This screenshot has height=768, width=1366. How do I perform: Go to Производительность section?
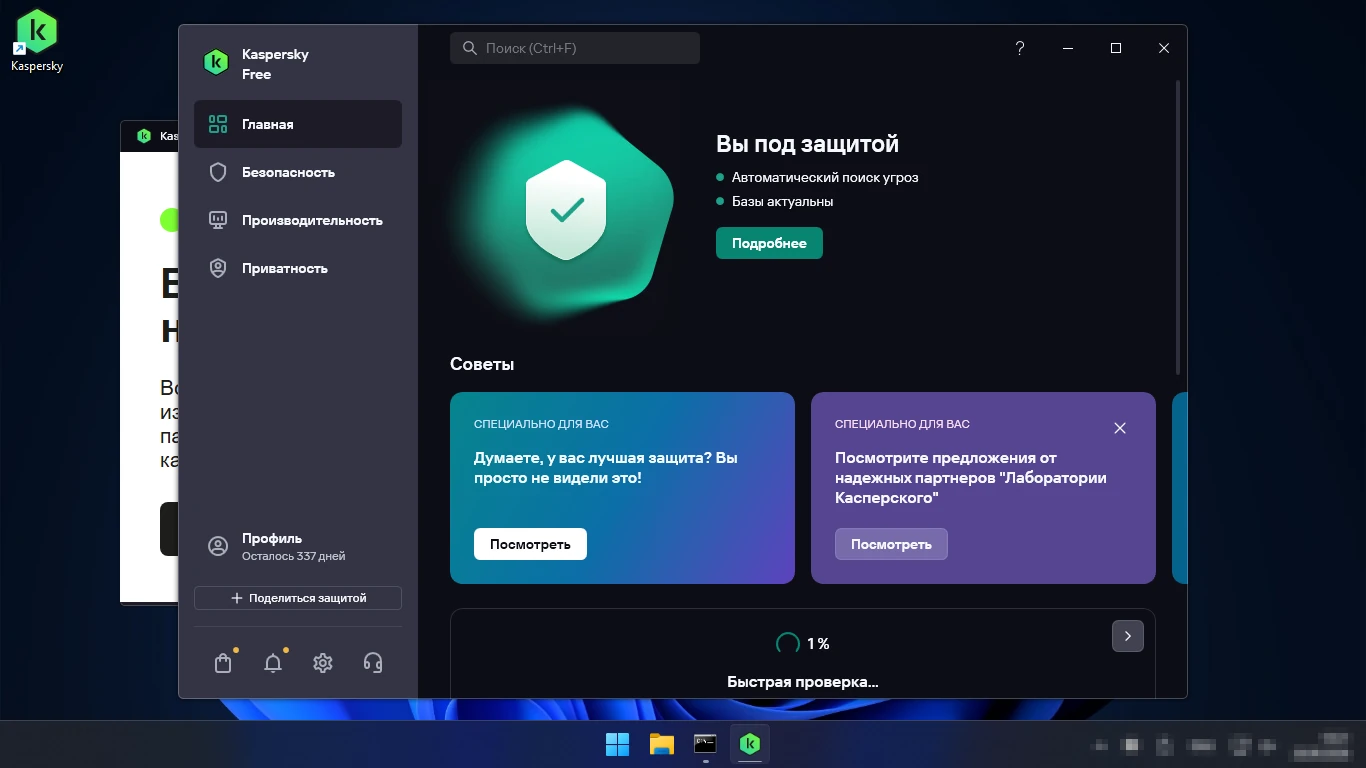[x=298, y=220]
